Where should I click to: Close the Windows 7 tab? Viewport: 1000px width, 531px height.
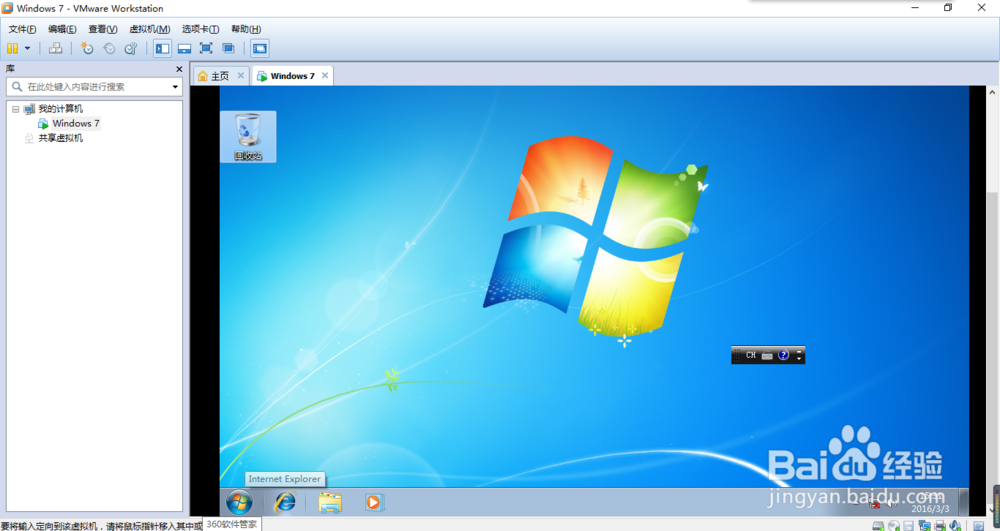[x=325, y=76]
